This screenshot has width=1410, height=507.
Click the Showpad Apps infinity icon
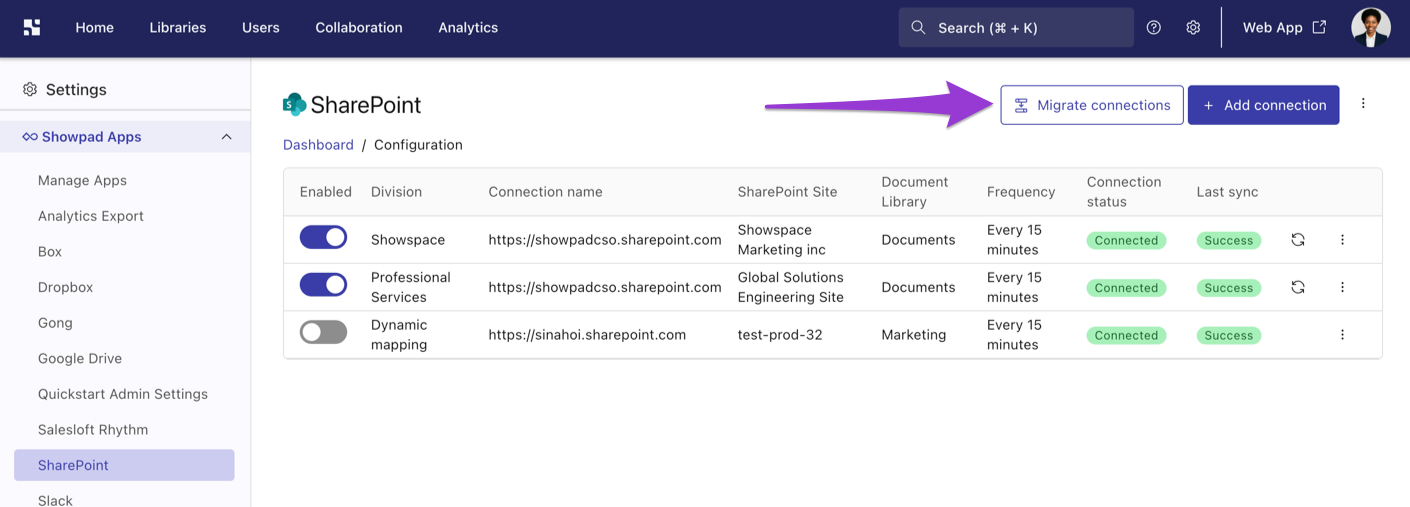point(30,137)
